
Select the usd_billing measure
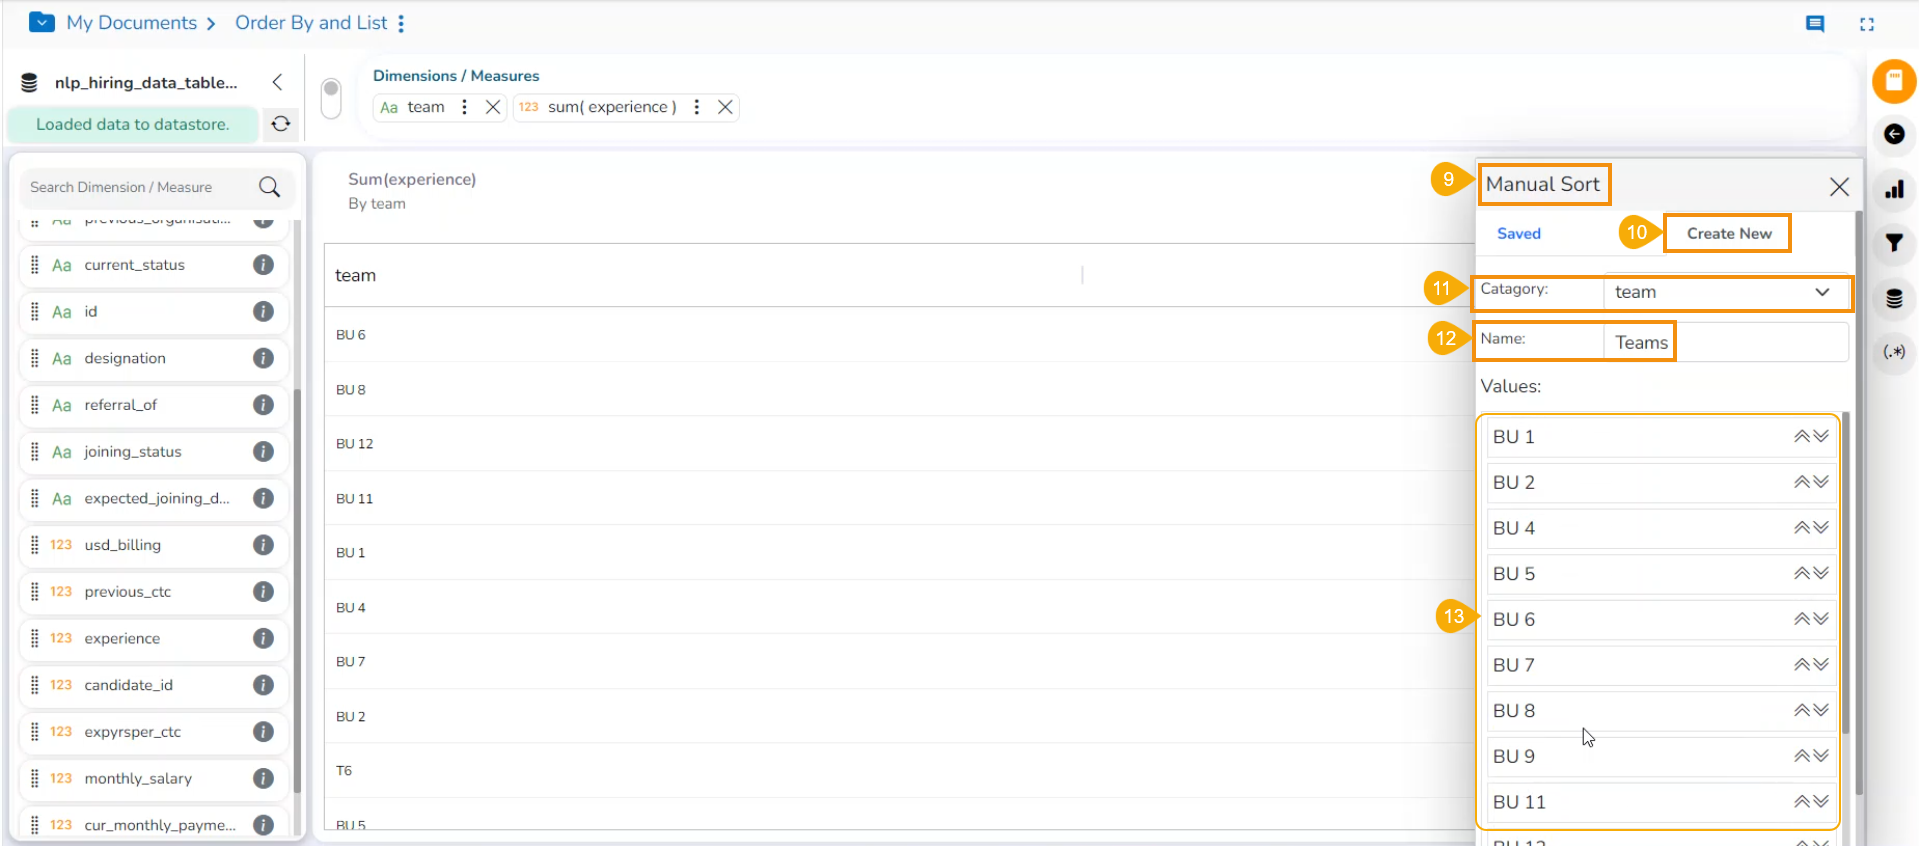[154, 545]
